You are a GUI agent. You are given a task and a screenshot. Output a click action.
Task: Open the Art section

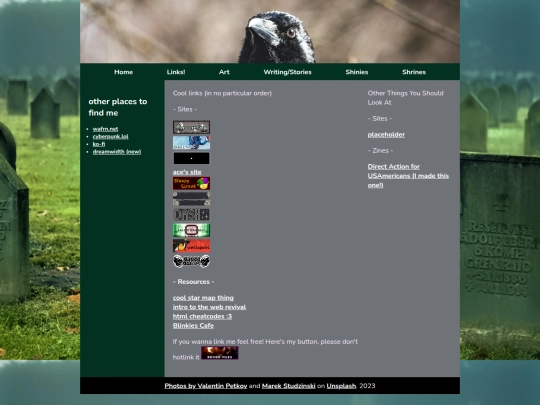click(x=224, y=72)
